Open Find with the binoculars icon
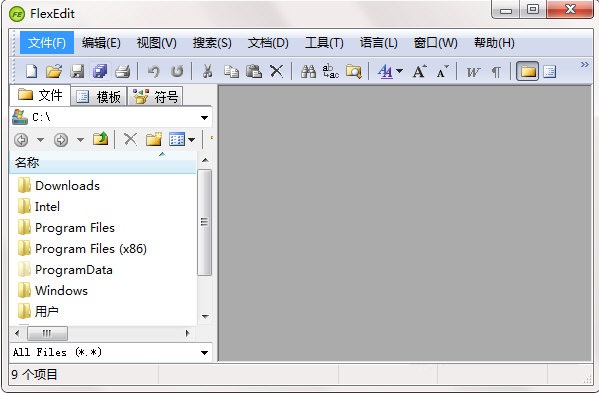The width and height of the screenshot is (599, 393). tap(308, 71)
